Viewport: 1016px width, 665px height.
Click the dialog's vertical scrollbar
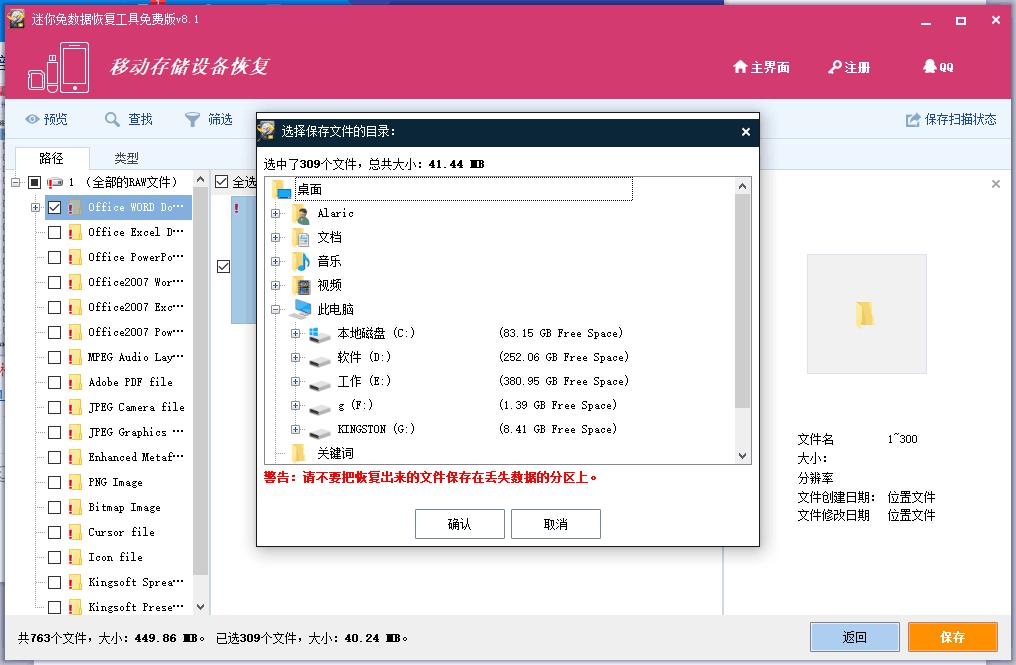coord(742,300)
